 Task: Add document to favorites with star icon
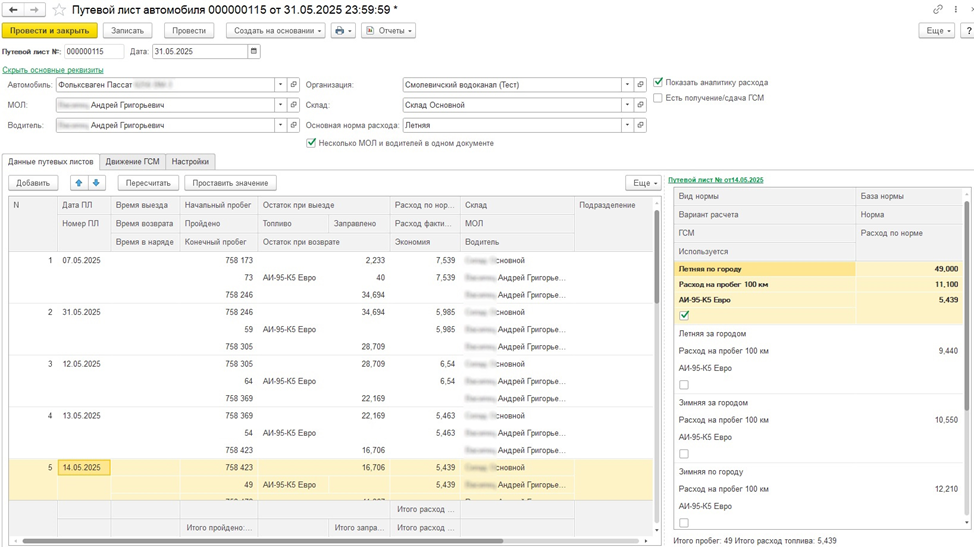58,10
